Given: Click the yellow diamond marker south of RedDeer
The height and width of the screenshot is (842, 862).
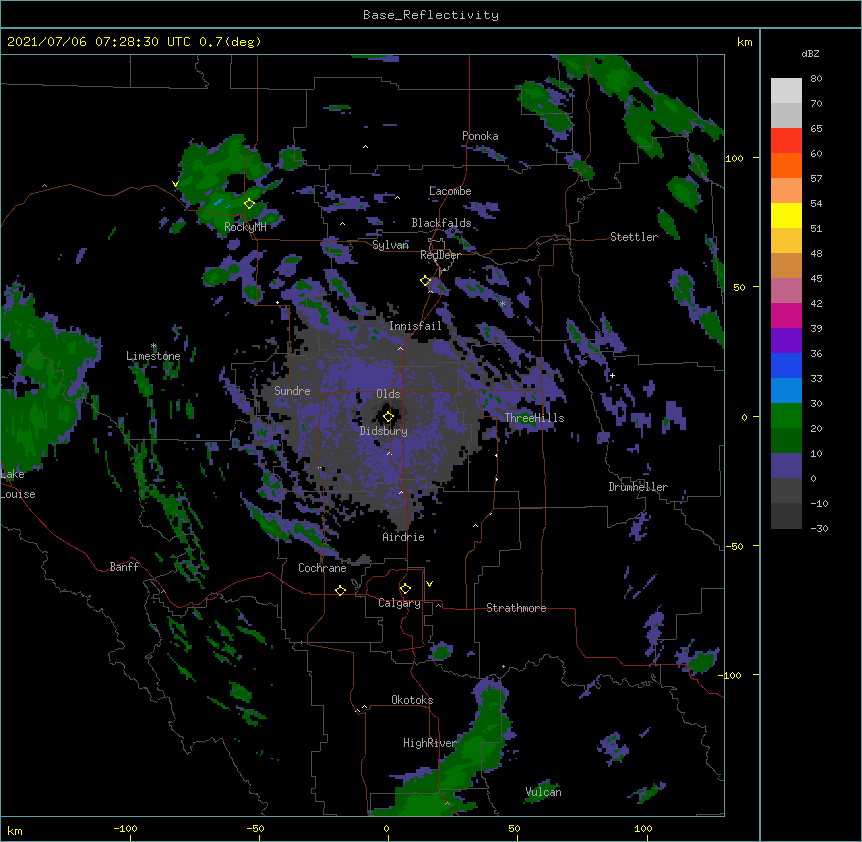Looking at the screenshot, I should click(x=425, y=281).
